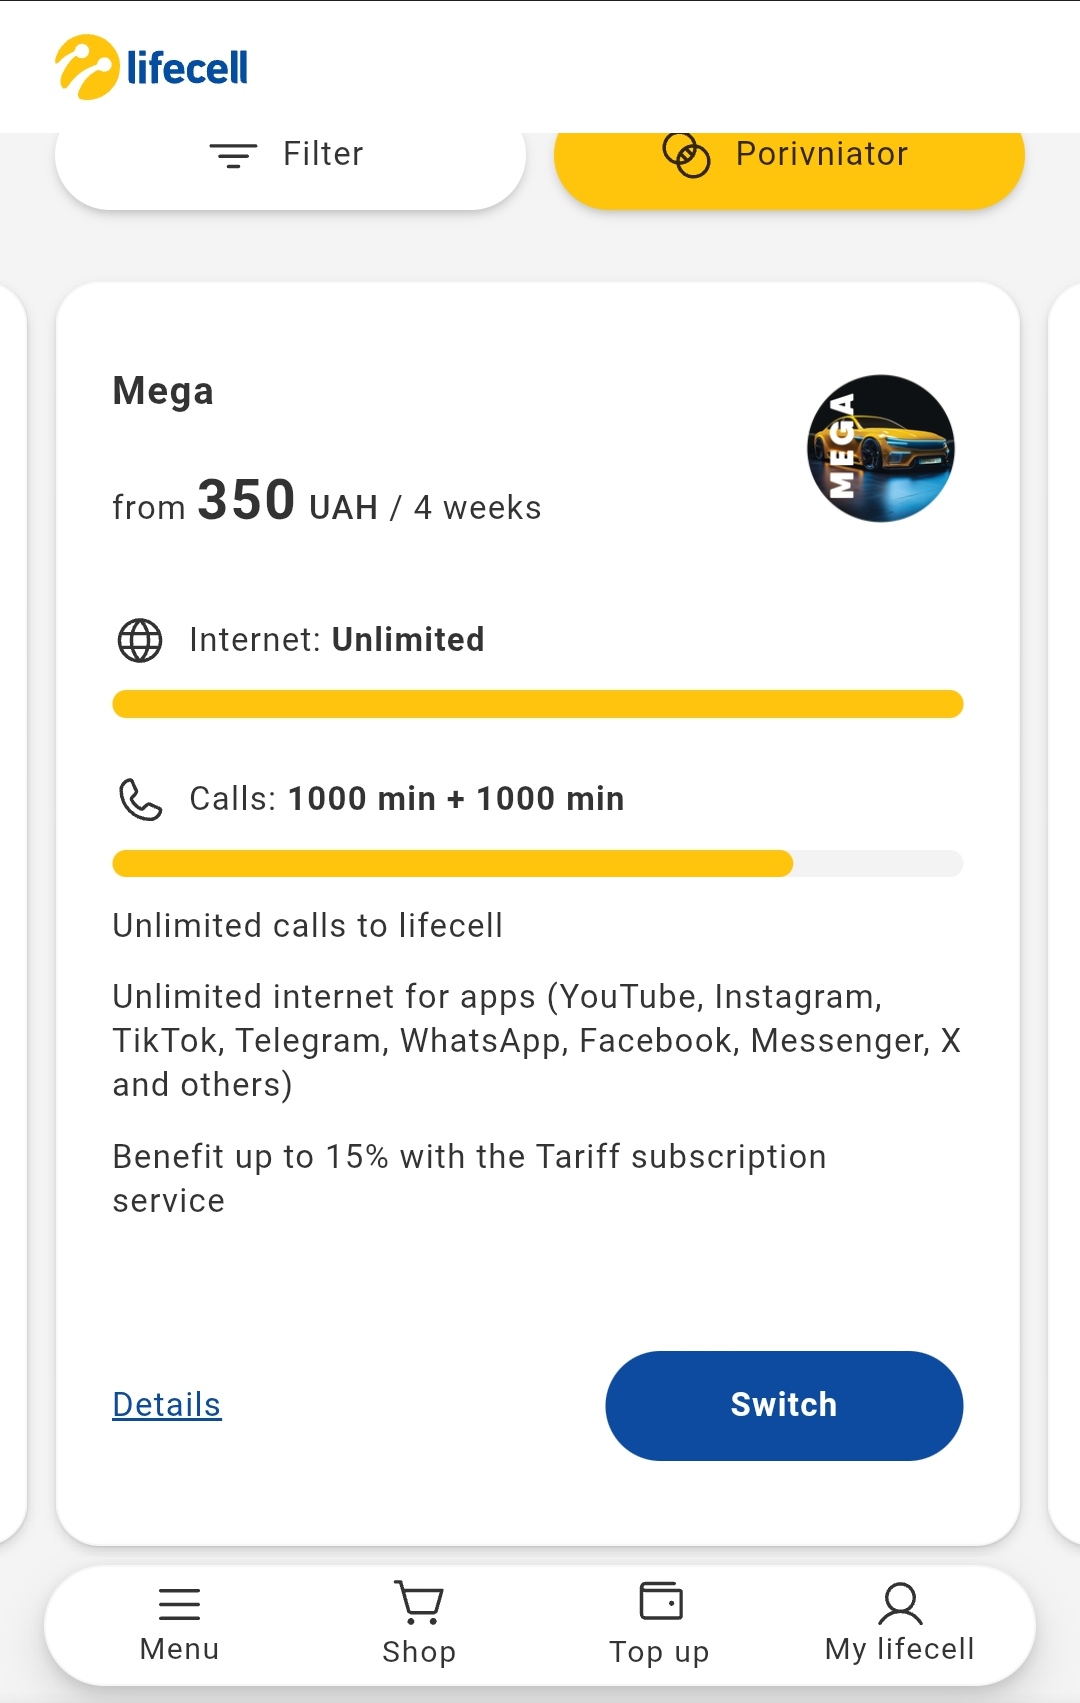1080x1703 pixels.
Task: Open the Details link
Action: pos(167,1405)
